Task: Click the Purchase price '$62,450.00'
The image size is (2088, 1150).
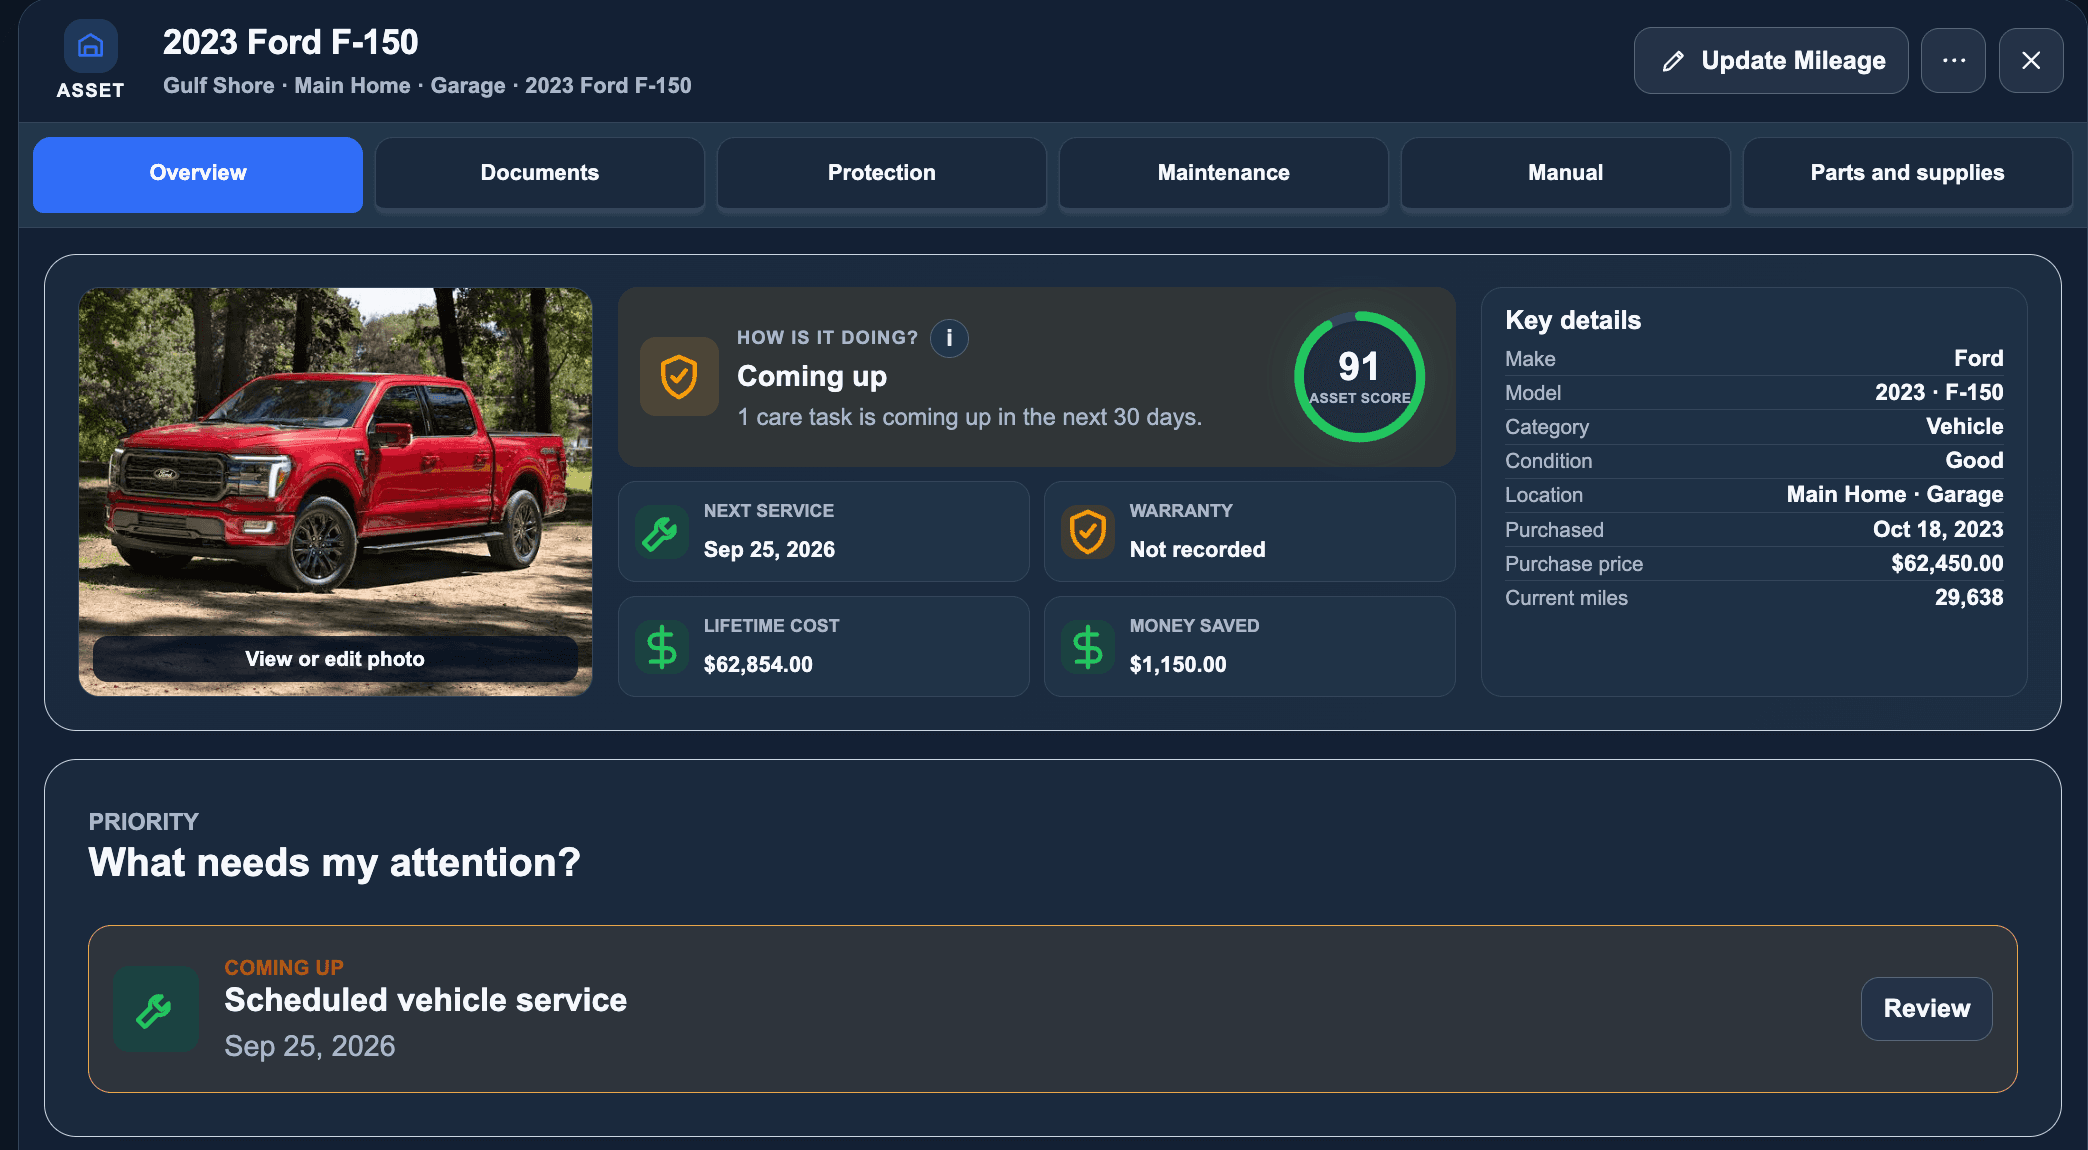Action: pos(1947,564)
